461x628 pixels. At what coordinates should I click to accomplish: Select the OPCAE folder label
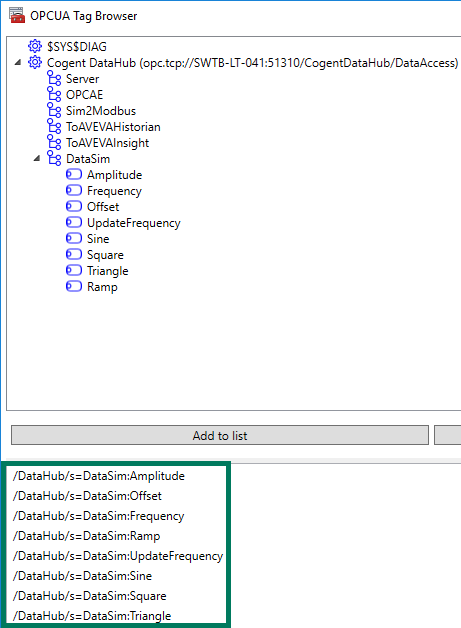(x=85, y=95)
